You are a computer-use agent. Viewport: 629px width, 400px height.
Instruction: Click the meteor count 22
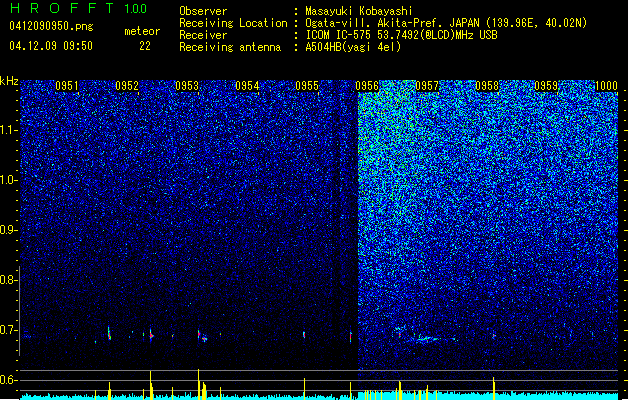(x=145, y=46)
